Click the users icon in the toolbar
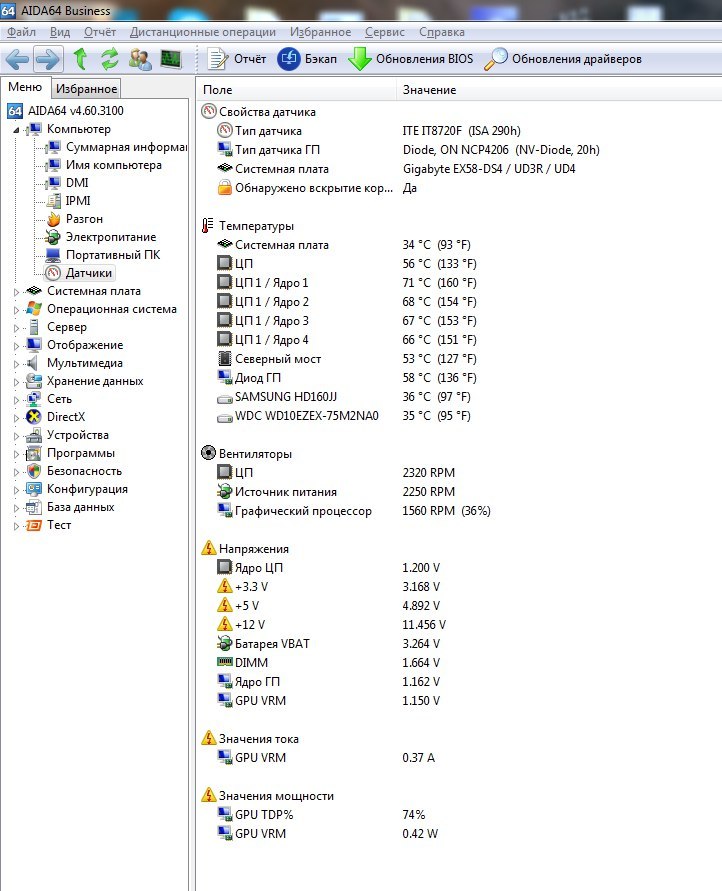722x891 pixels. click(x=141, y=59)
